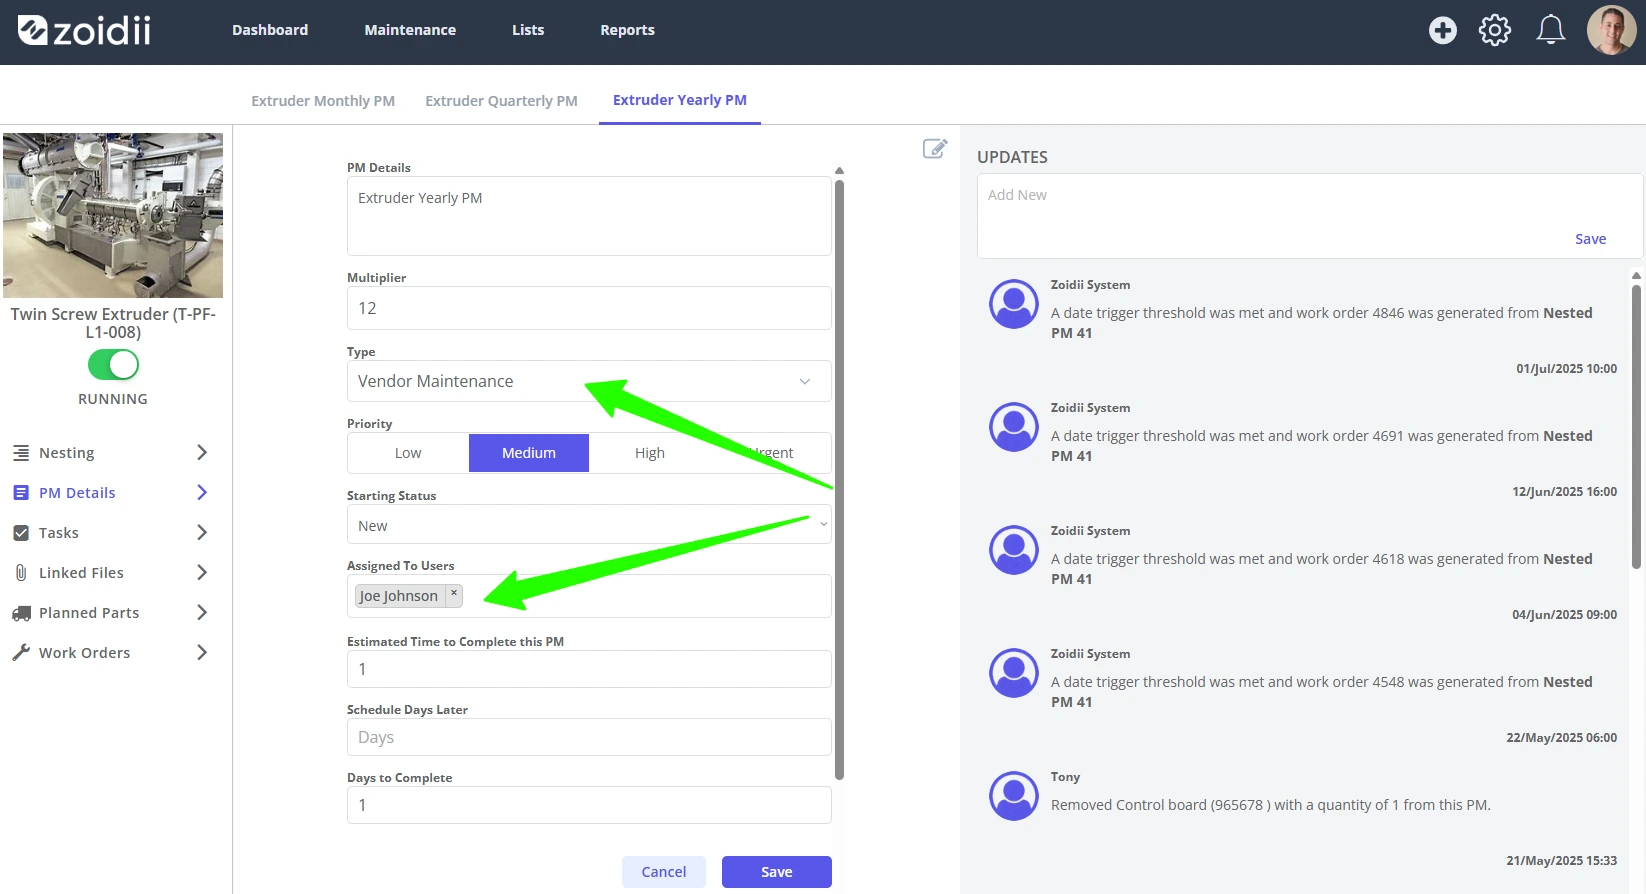
Task: Save the new update comment
Action: pyautogui.click(x=1590, y=239)
